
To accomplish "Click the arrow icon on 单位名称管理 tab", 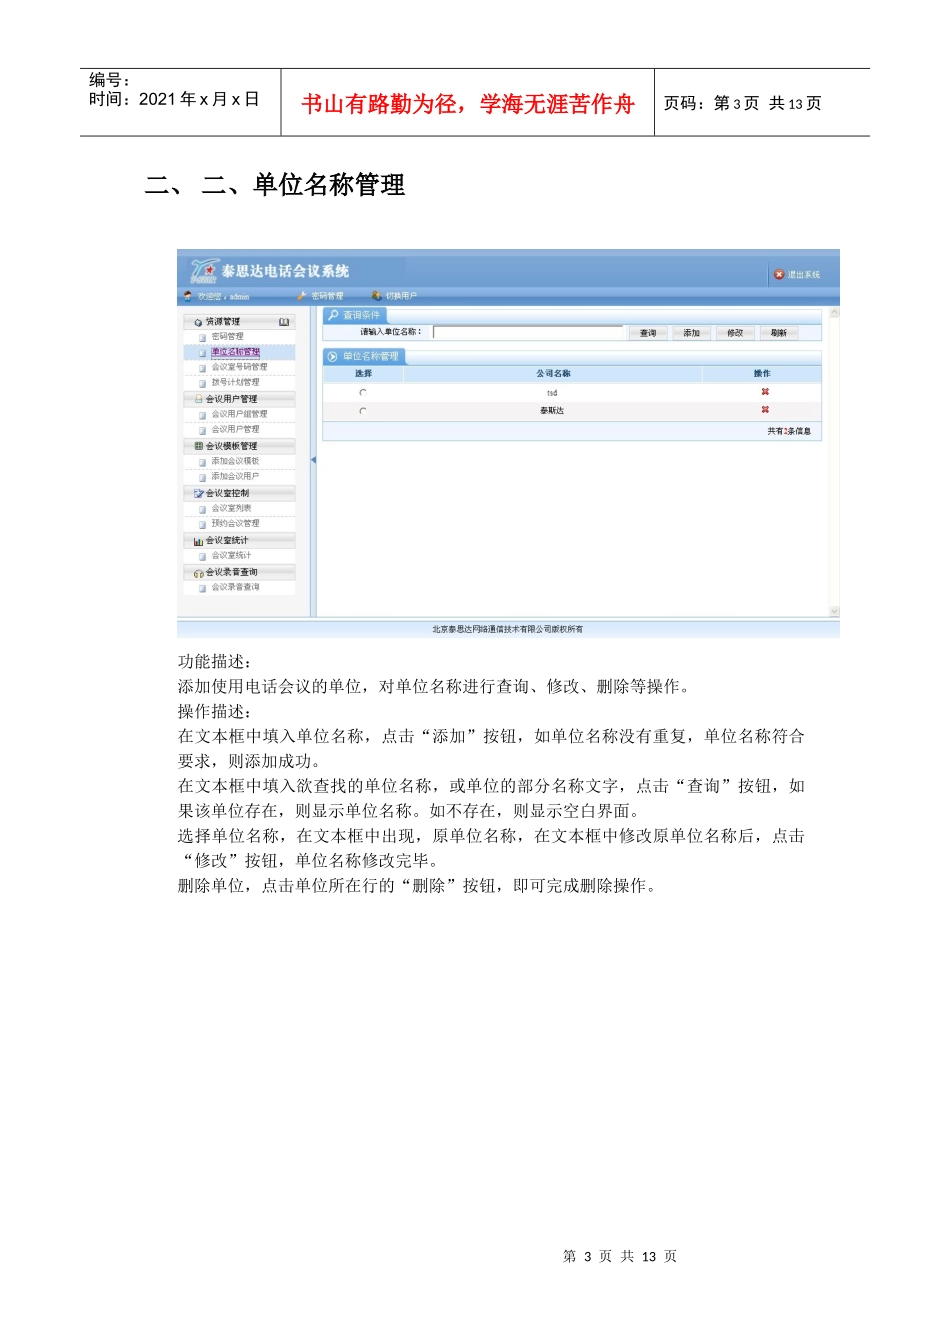I will pos(333,356).
